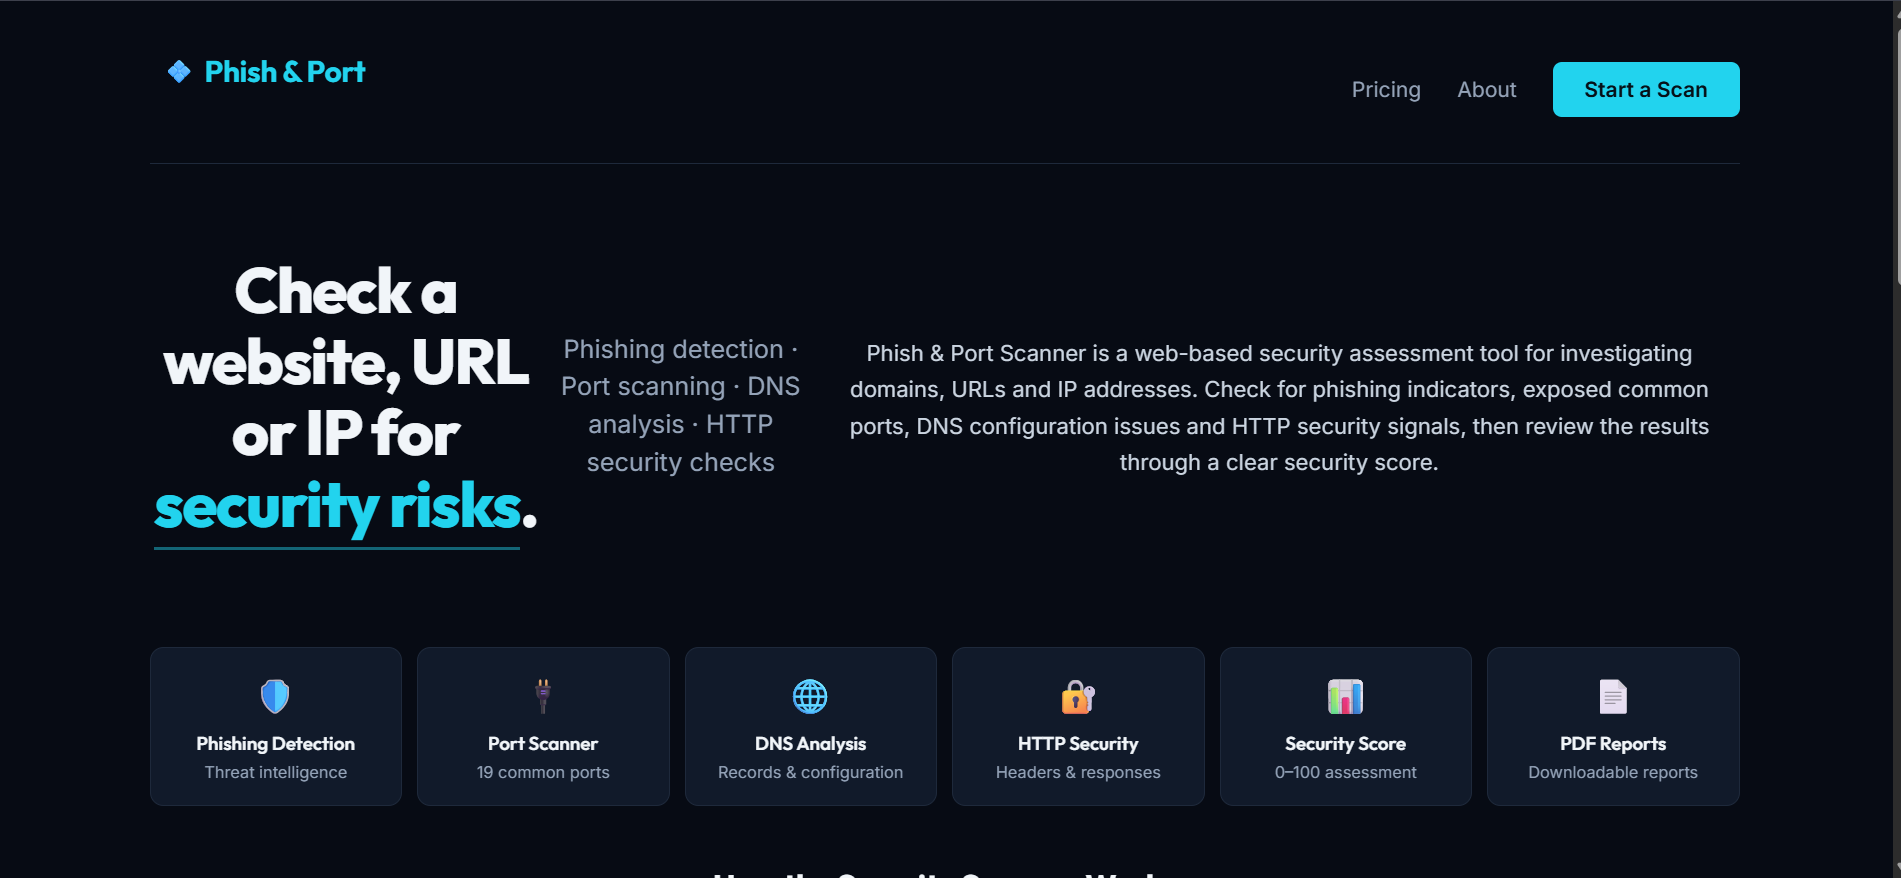Image resolution: width=1901 pixels, height=878 pixels.
Task: Click the Phish & Port Scanner description paragraph
Action: 1279,407
